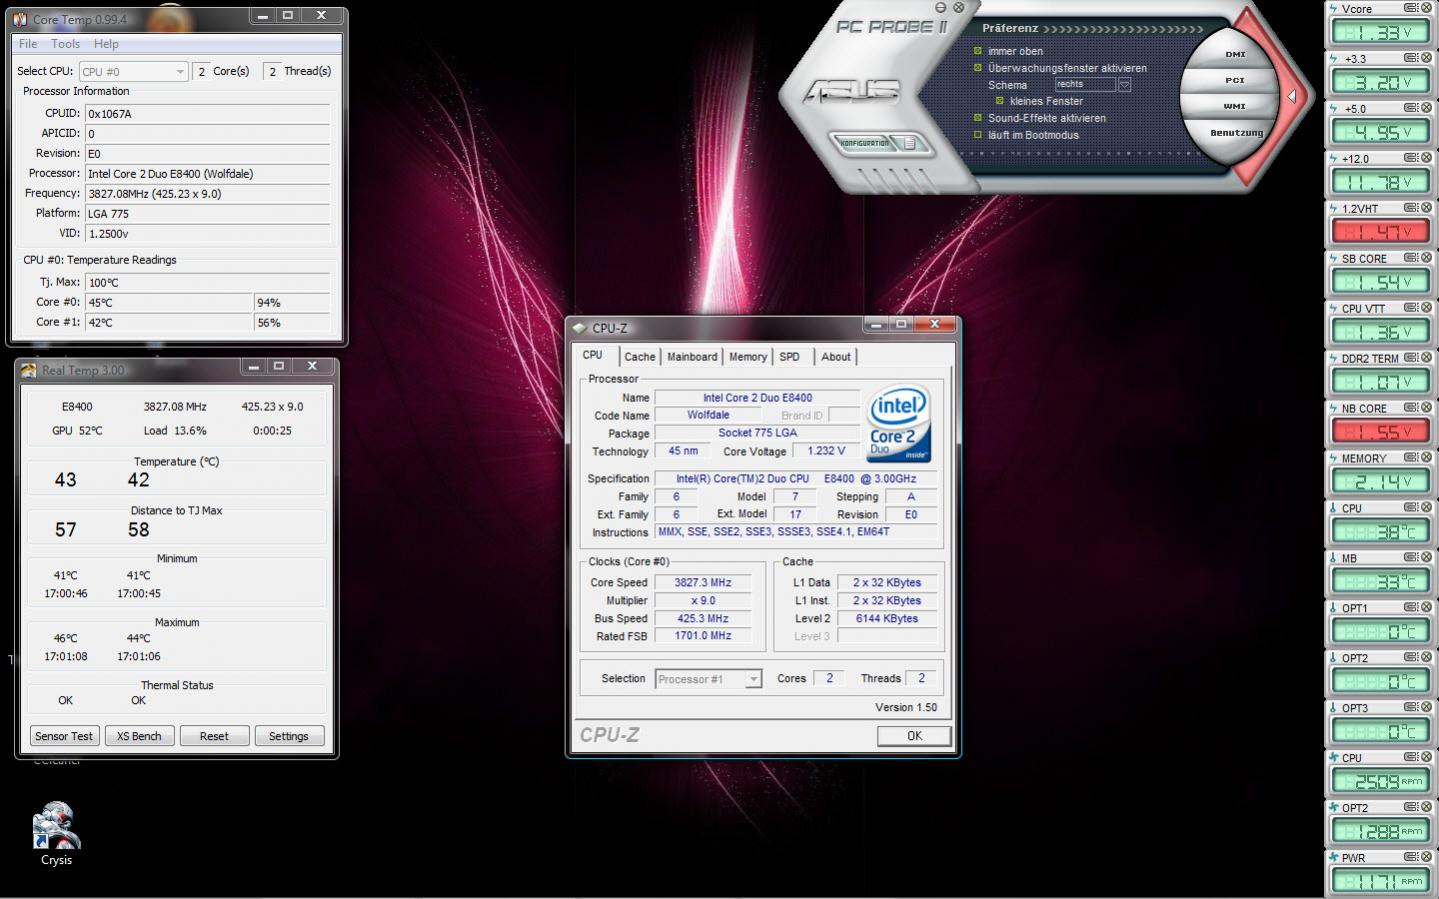
Task: Switch to the Memory tab in CPU-Z
Action: (748, 357)
